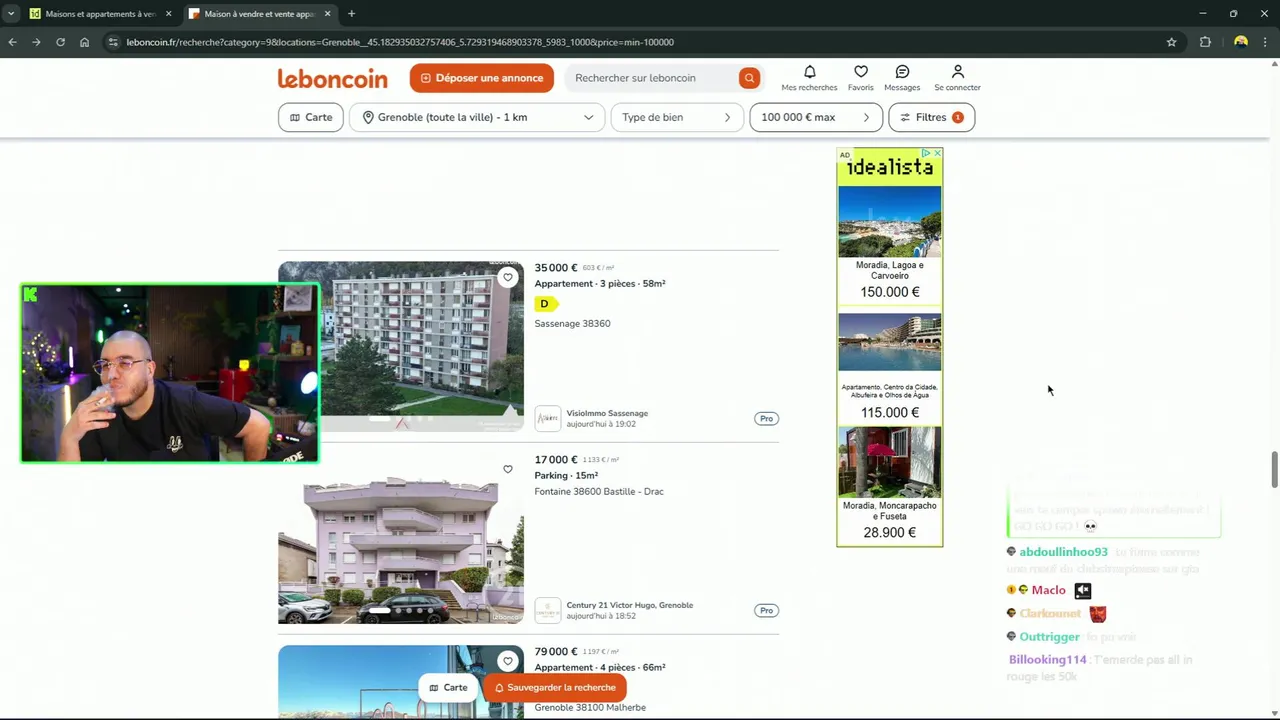
Task: Open the tab search dropdown arrow
Action: (x=10, y=14)
